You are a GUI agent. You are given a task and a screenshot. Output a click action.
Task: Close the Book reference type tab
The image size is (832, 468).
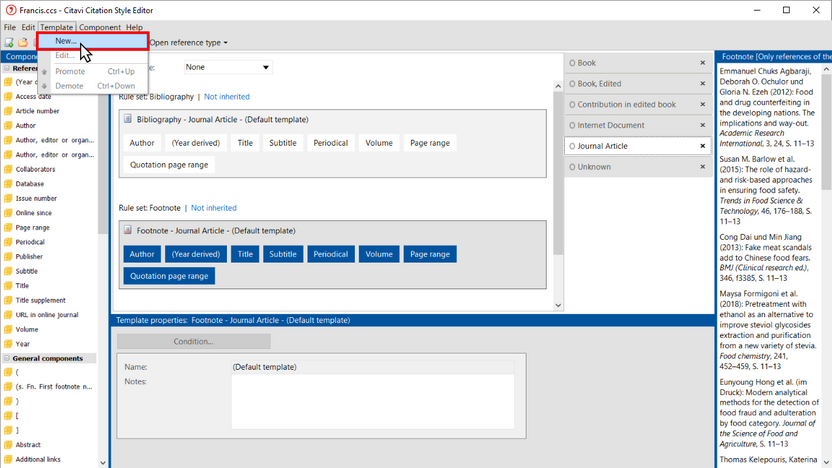pyautogui.click(x=703, y=63)
